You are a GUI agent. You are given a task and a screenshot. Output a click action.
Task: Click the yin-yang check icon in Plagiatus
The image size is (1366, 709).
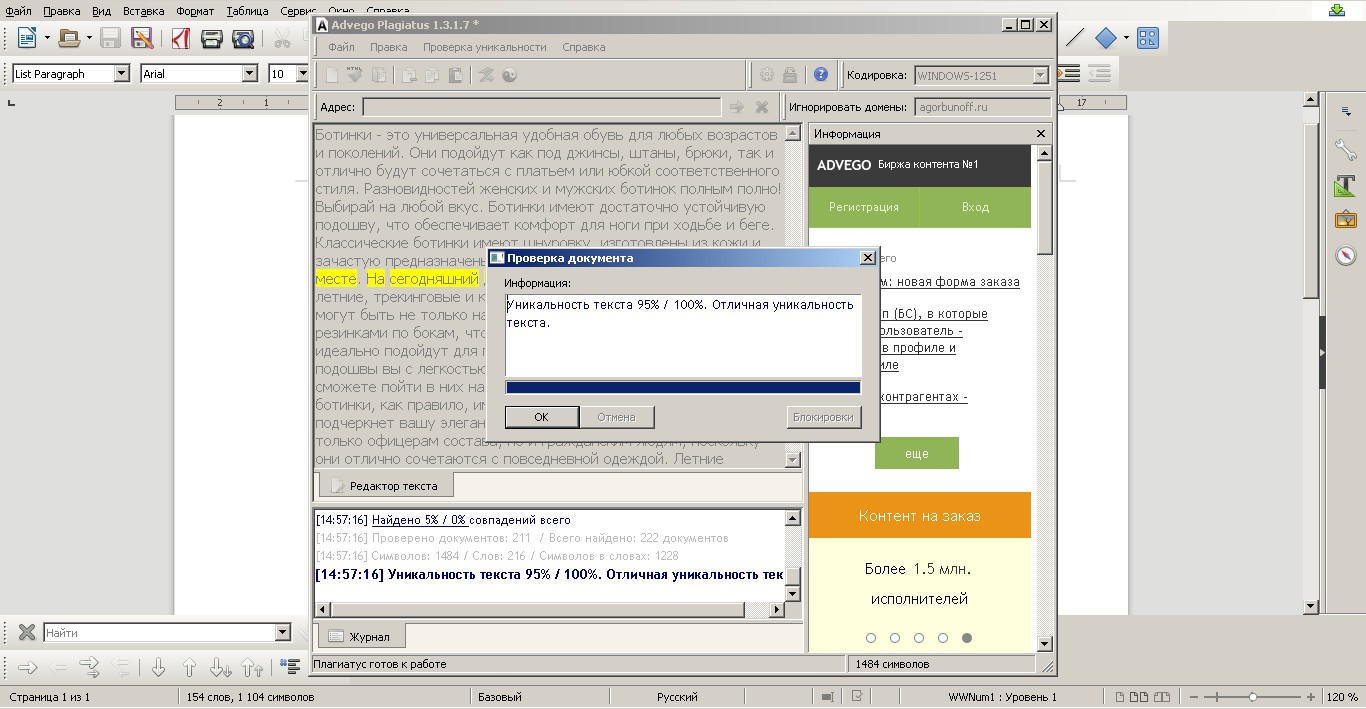tap(509, 74)
